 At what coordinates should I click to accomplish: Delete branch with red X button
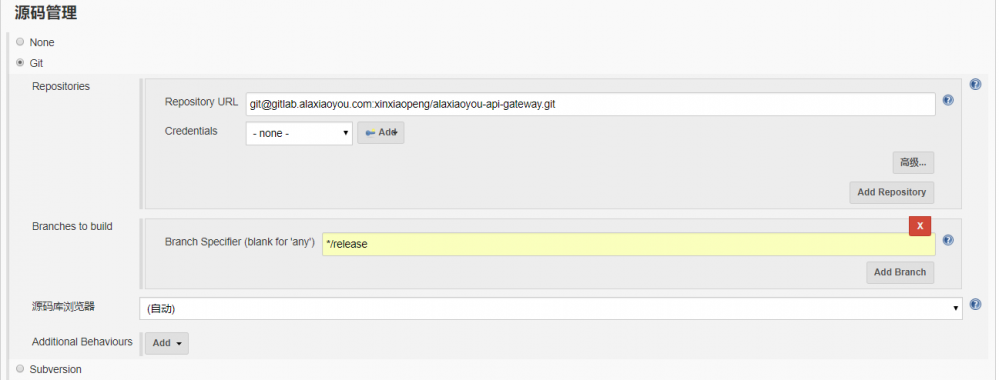click(920, 226)
